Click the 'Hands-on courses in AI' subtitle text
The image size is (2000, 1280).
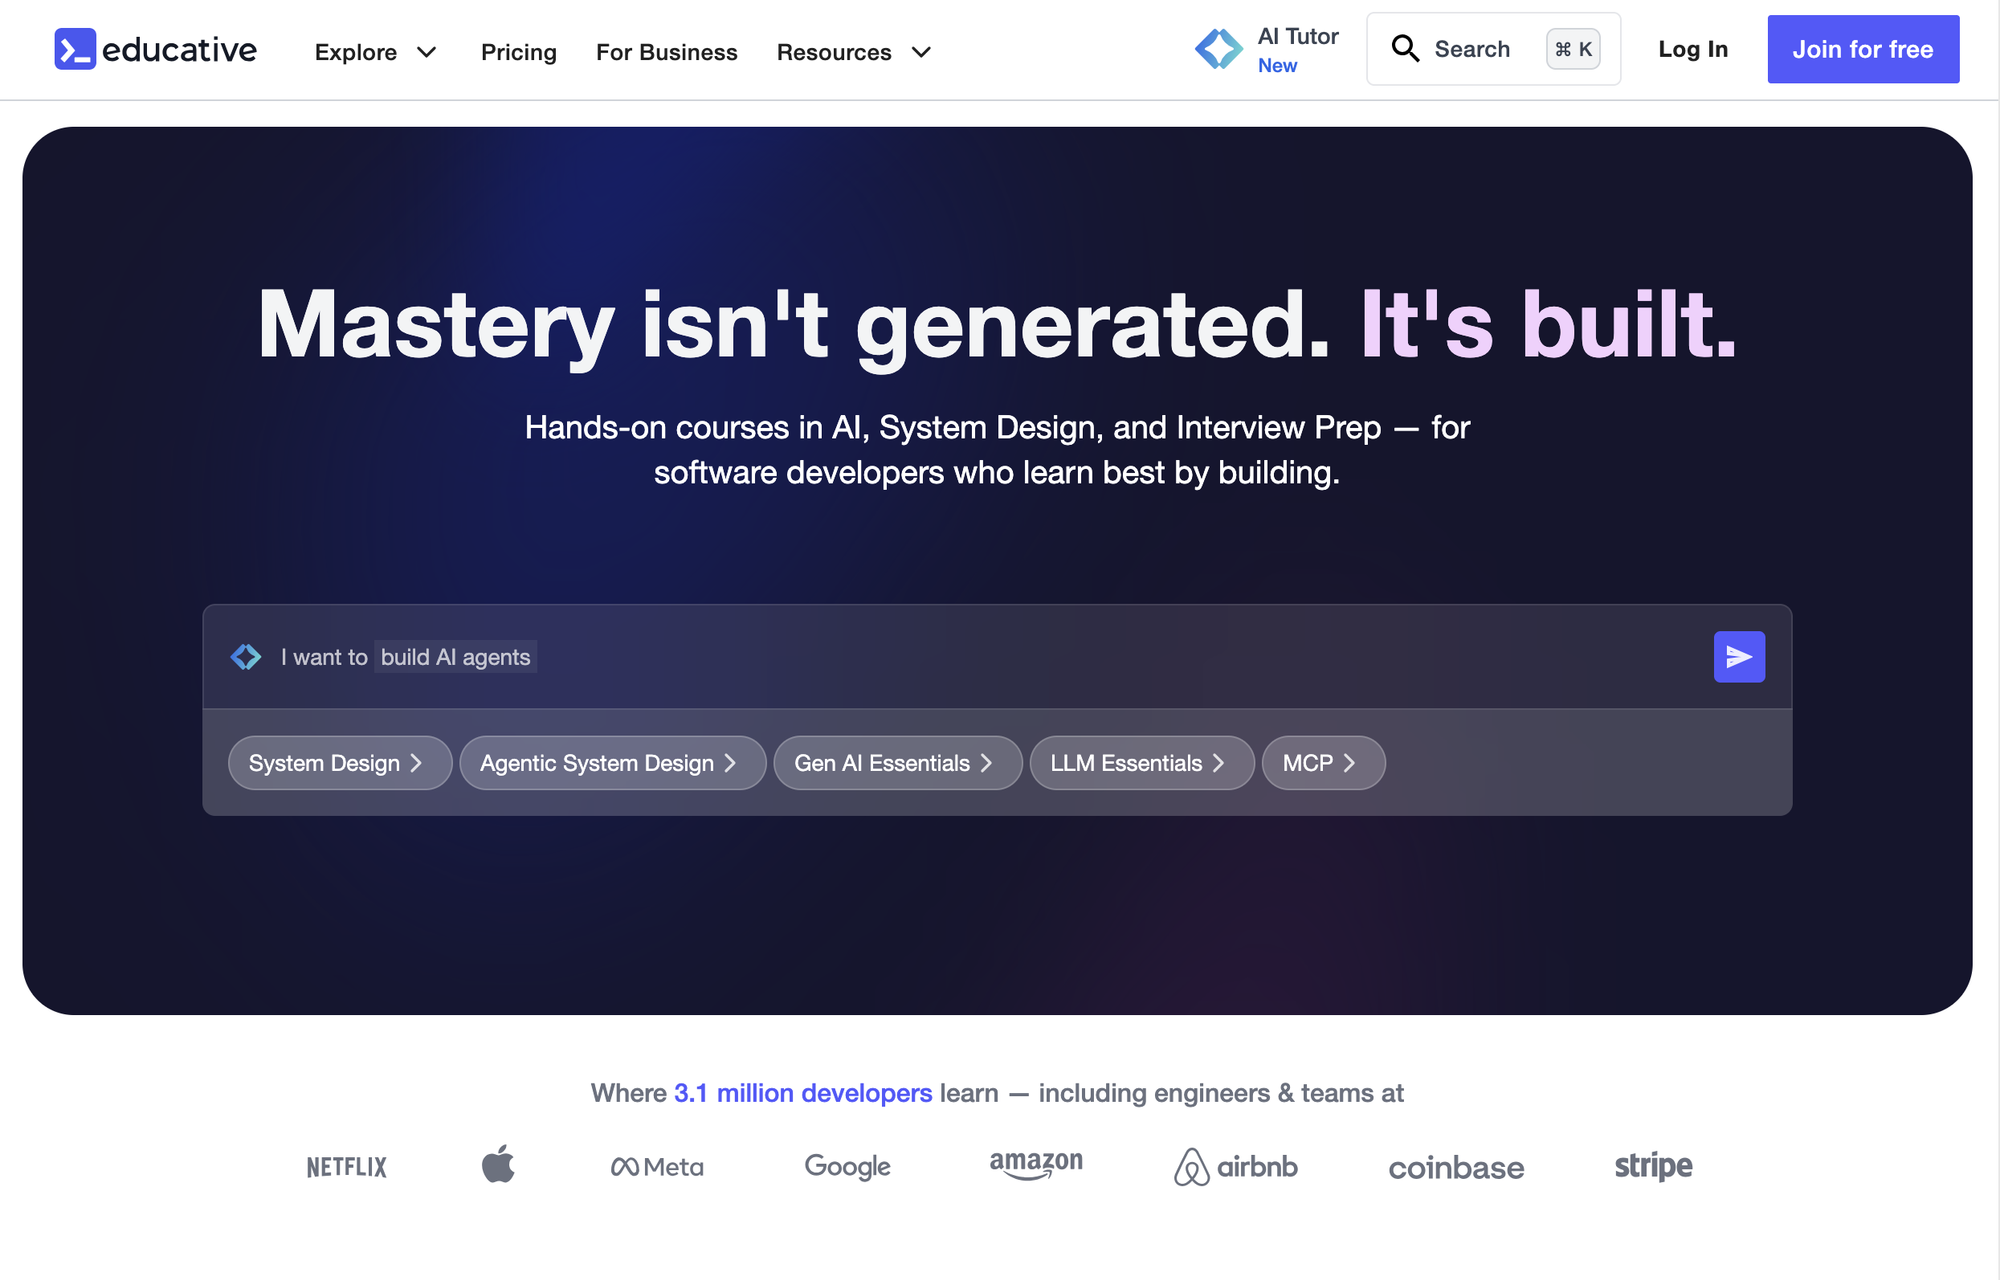997,450
